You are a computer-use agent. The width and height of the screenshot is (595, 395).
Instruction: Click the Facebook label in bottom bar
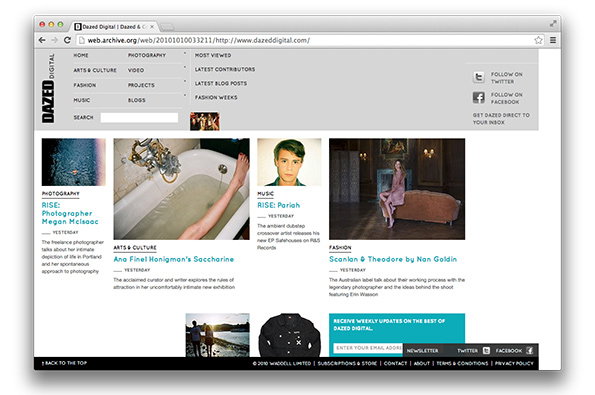(508, 351)
